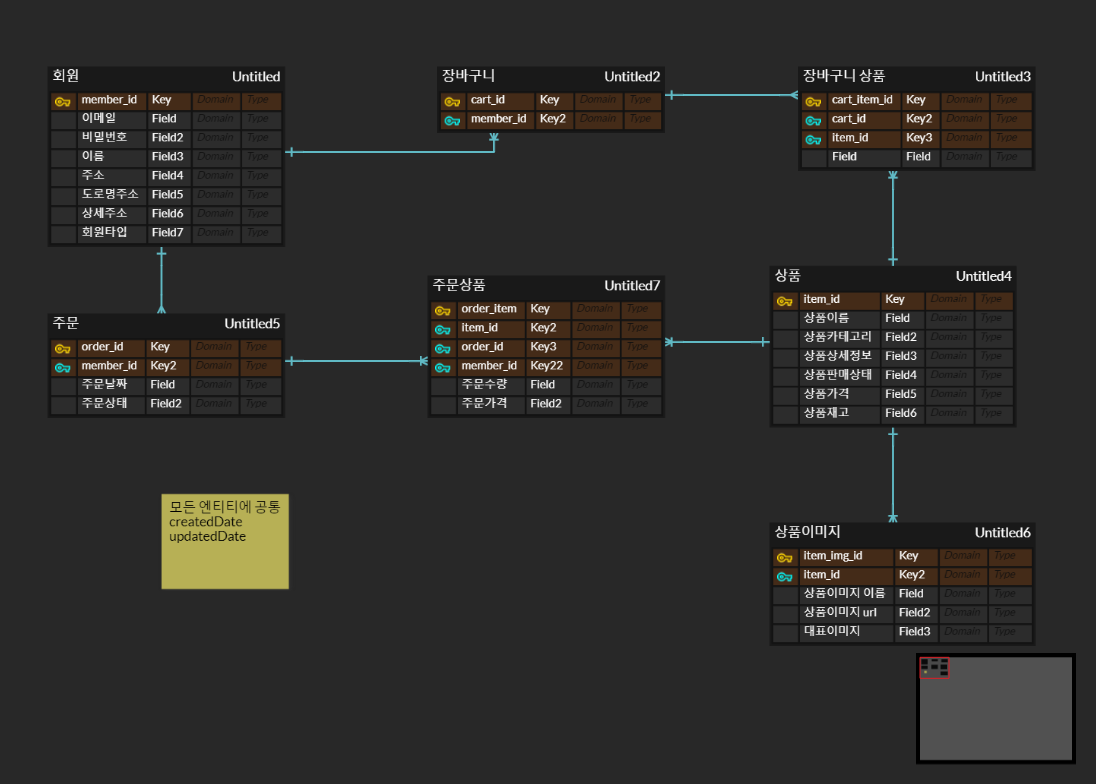
Task: Select the relationship line between 상품 and 상품이미지
Action: [893, 475]
